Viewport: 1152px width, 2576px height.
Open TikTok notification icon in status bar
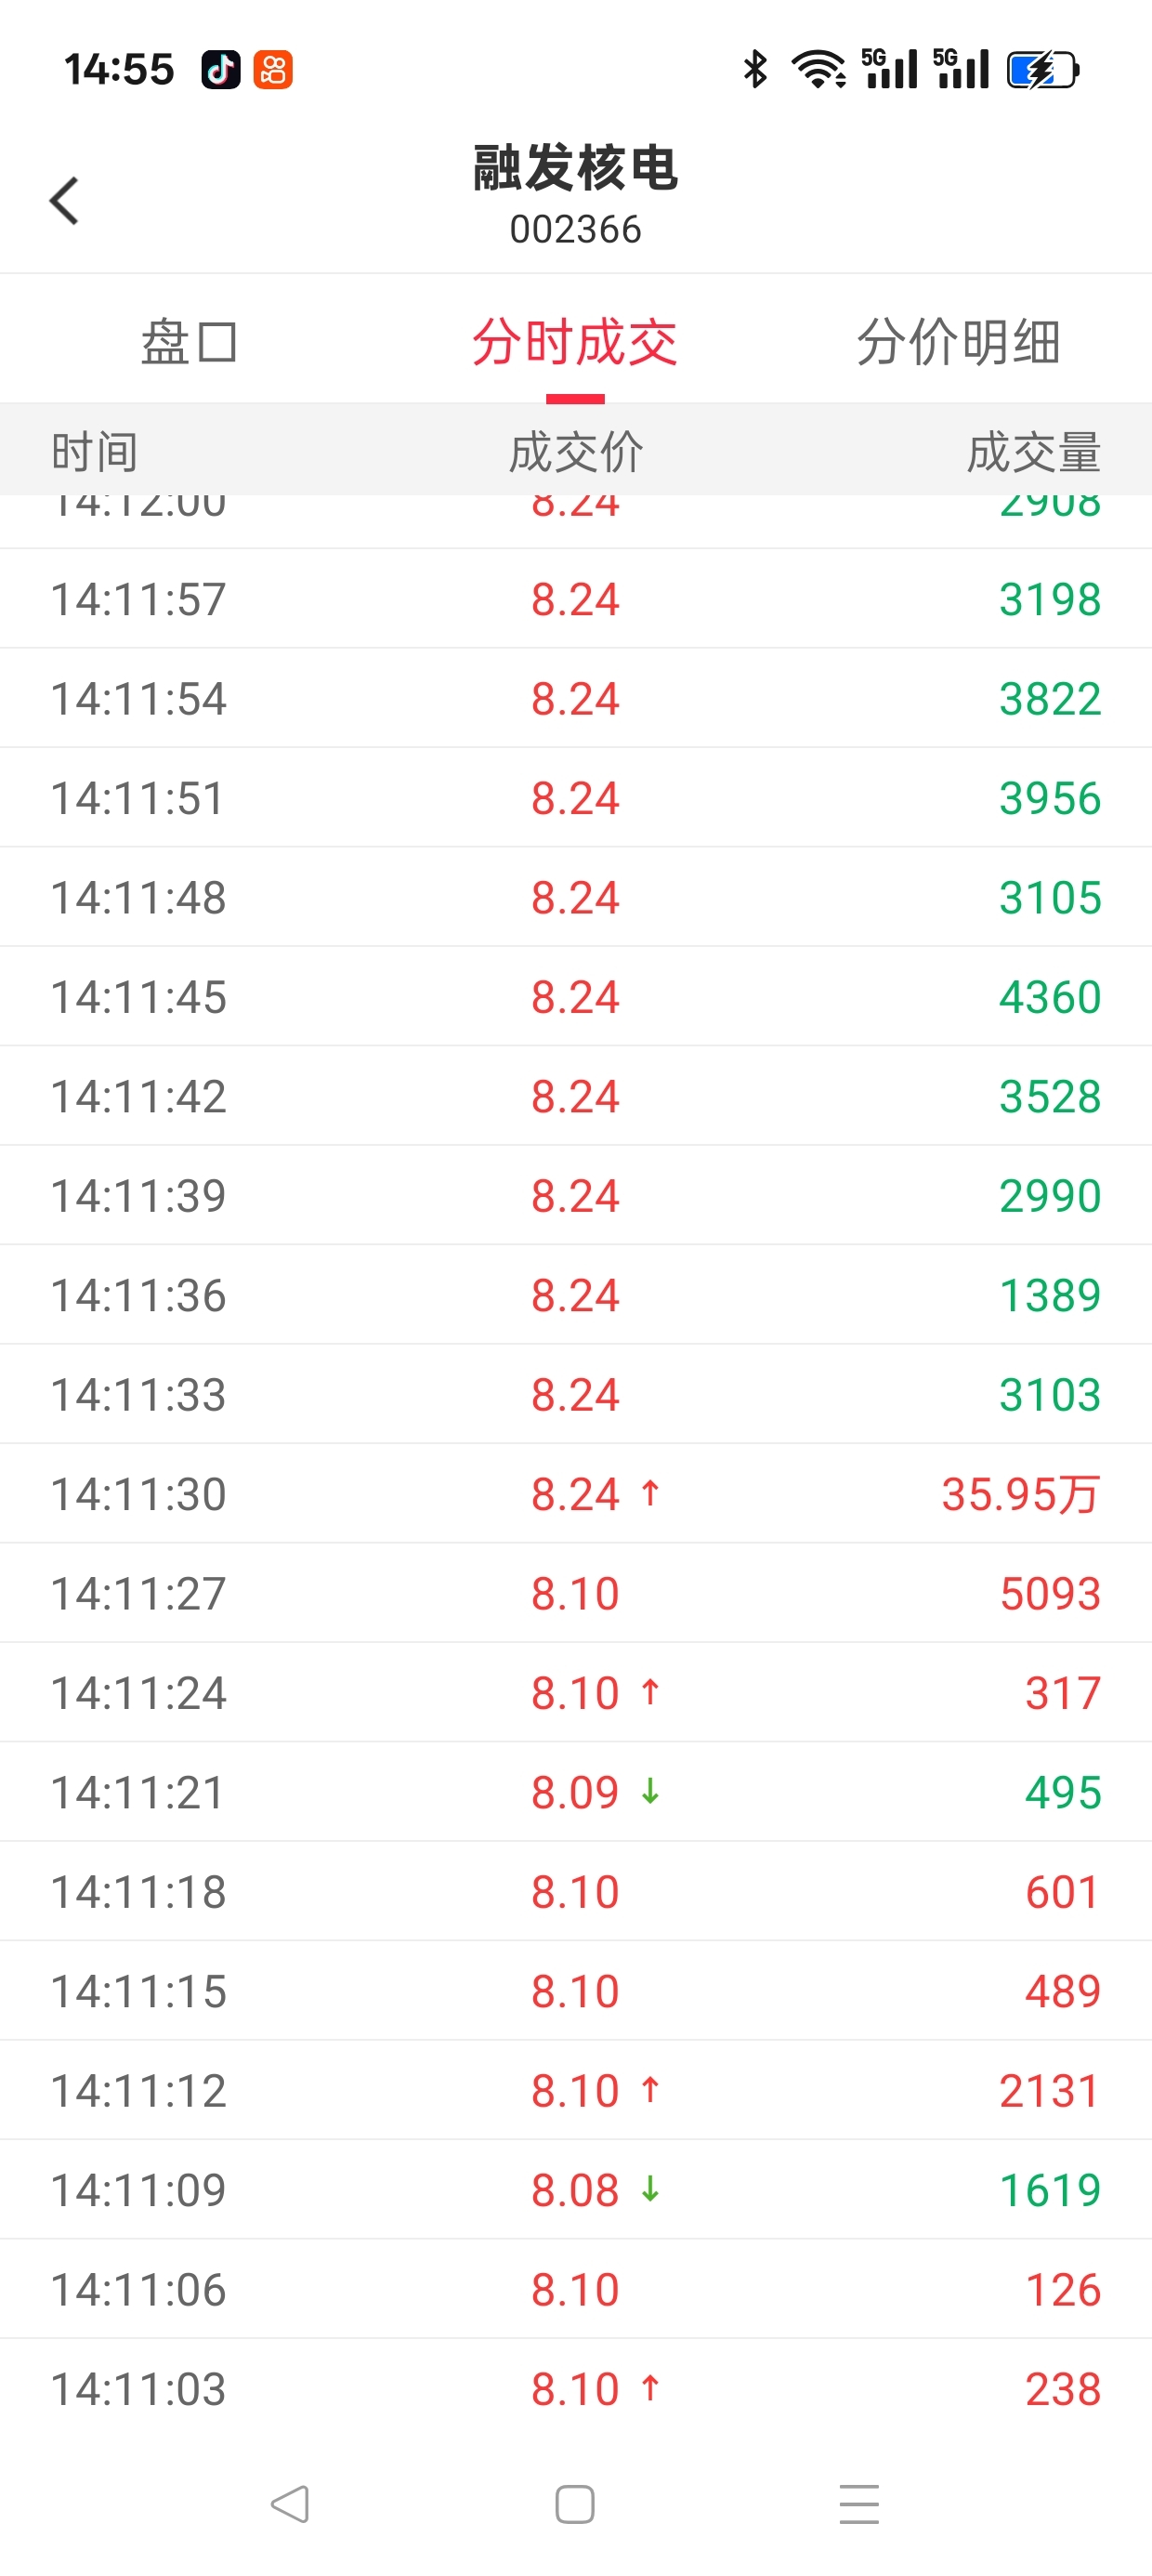pos(221,69)
